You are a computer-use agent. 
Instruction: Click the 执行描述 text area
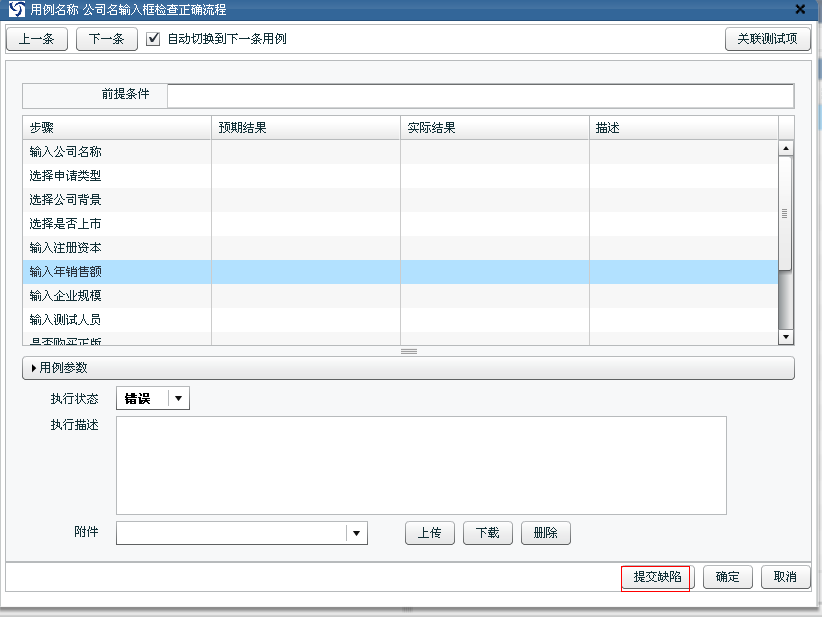(x=421, y=465)
